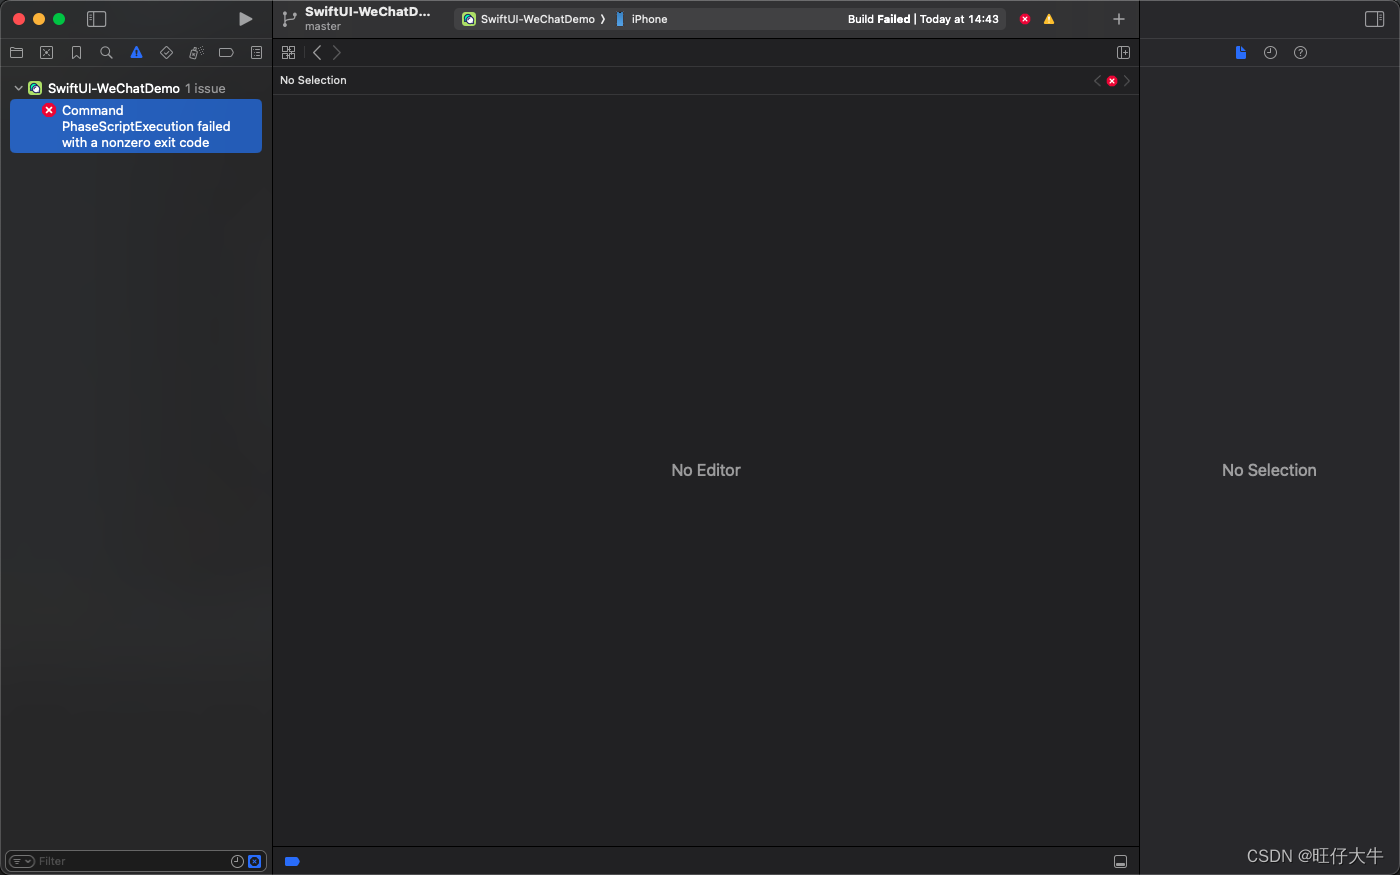Toggle the debug area at the bottom

point(1120,861)
